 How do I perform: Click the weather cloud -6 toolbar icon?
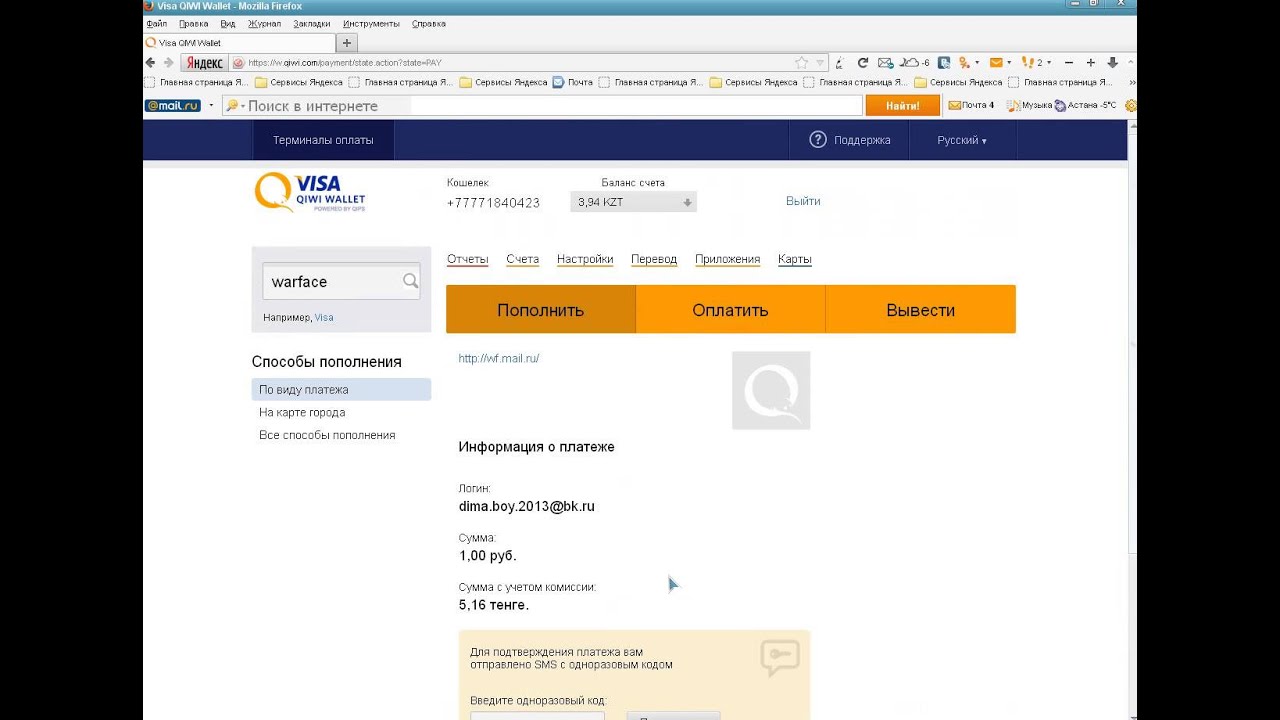coord(914,62)
